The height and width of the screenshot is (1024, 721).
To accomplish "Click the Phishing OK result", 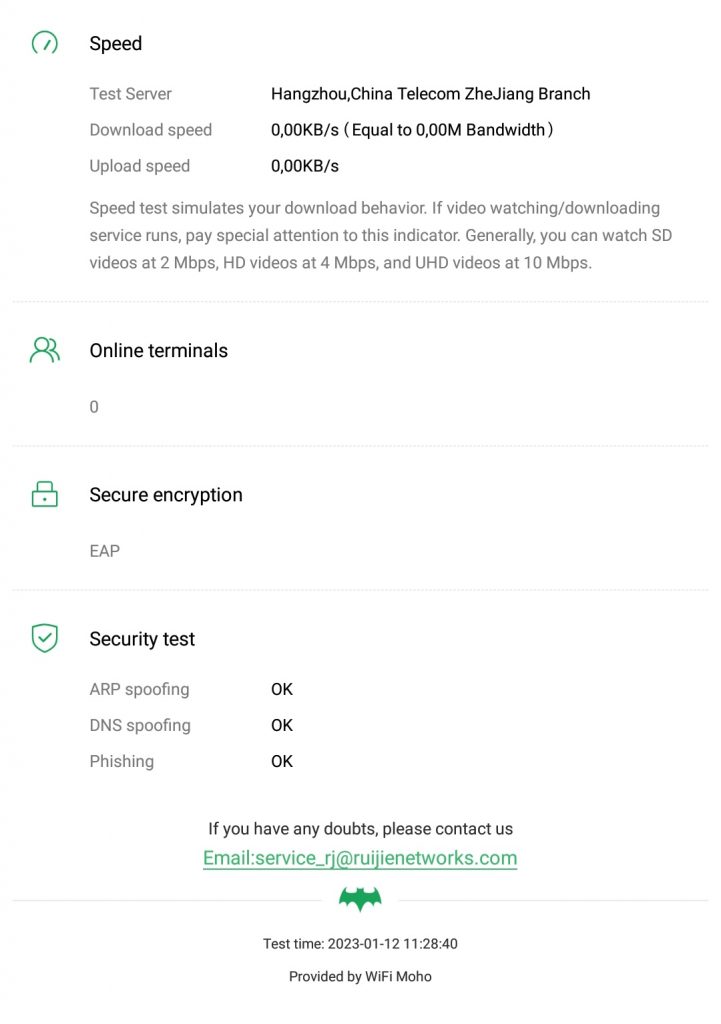I will 282,761.
